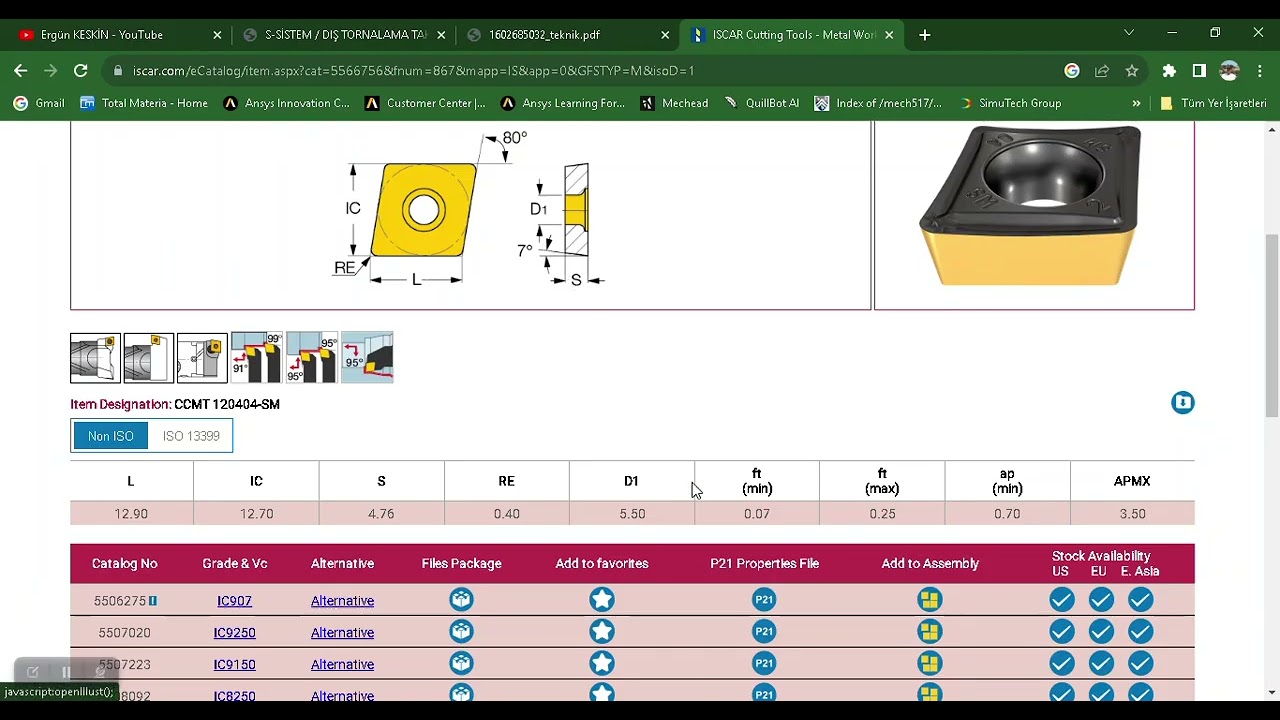Show more bookmarks with the chevron
The width and height of the screenshot is (1280, 720).
pyautogui.click(x=1136, y=103)
